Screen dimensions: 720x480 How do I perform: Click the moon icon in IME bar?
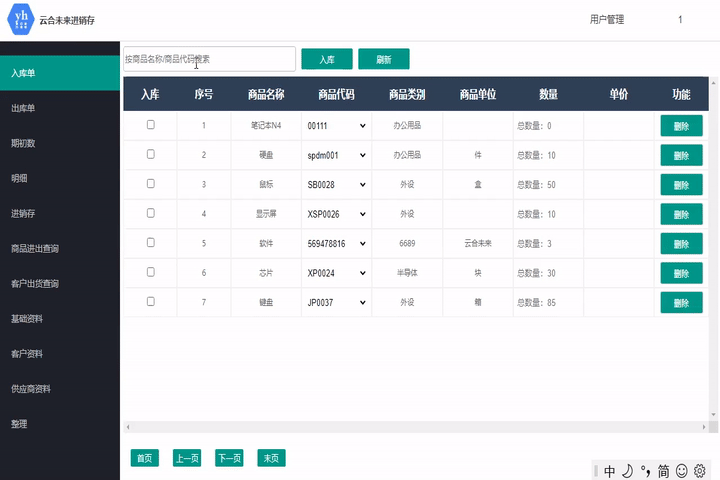click(627, 471)
